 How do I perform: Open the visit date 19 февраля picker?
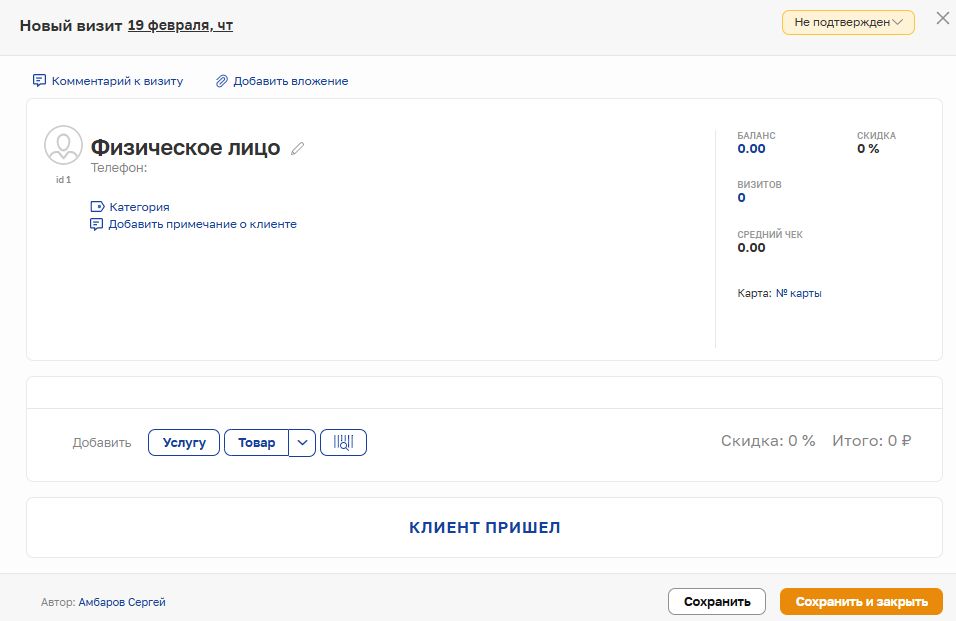pyautogui.click(x=180, y=25)
